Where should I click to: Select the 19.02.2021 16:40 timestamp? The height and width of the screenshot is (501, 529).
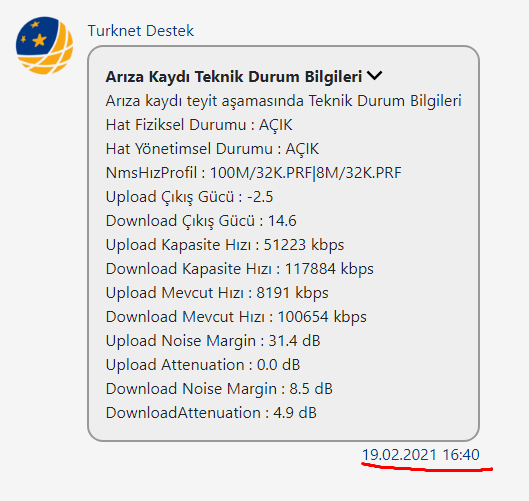420,454
